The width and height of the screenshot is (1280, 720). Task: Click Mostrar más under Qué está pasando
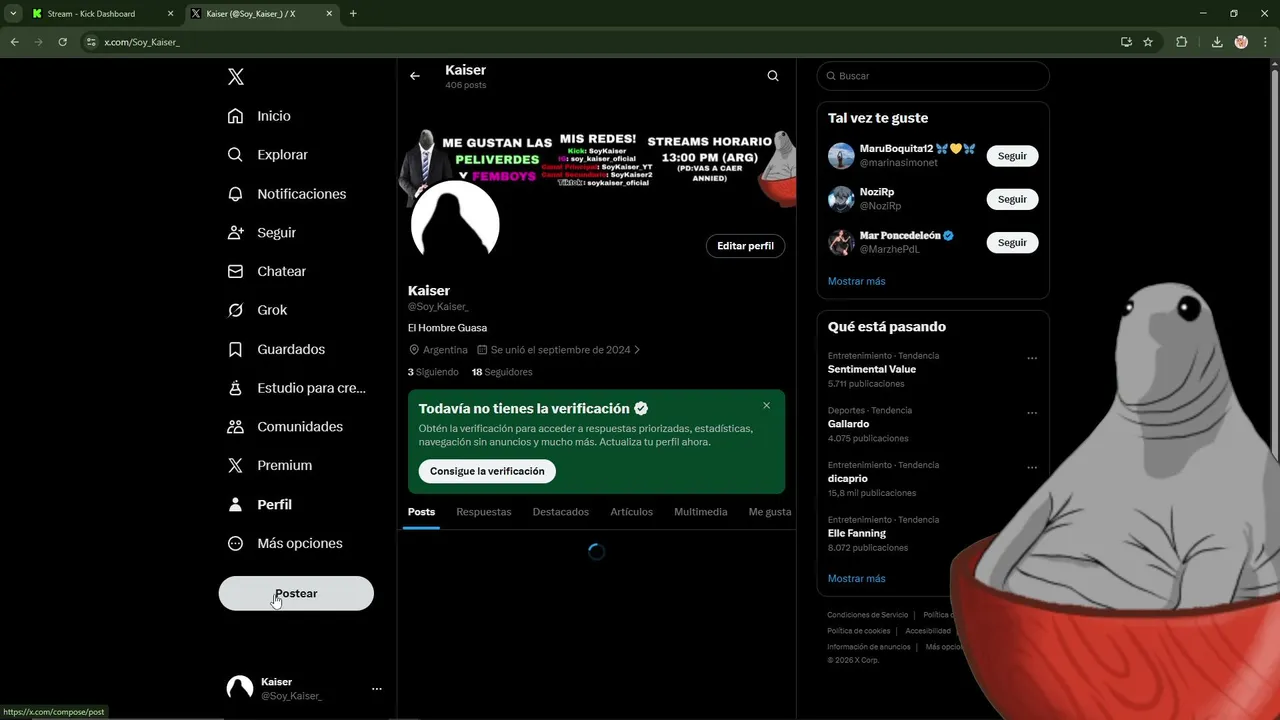(x=856, y=578)
